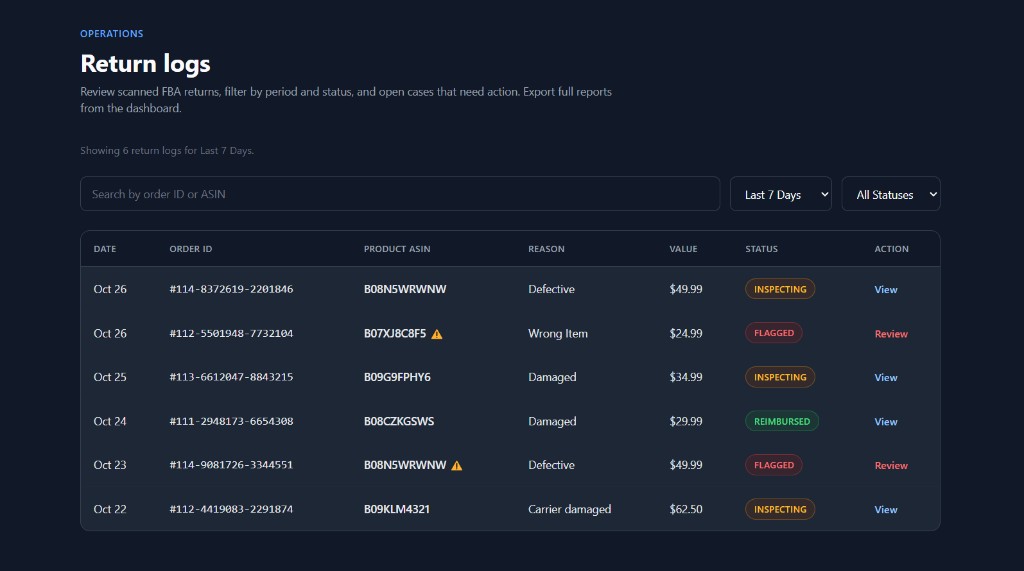The image size is (1024, 571).
Task: Select order ID #114-9081726-3344551
Action: (231, 465)
